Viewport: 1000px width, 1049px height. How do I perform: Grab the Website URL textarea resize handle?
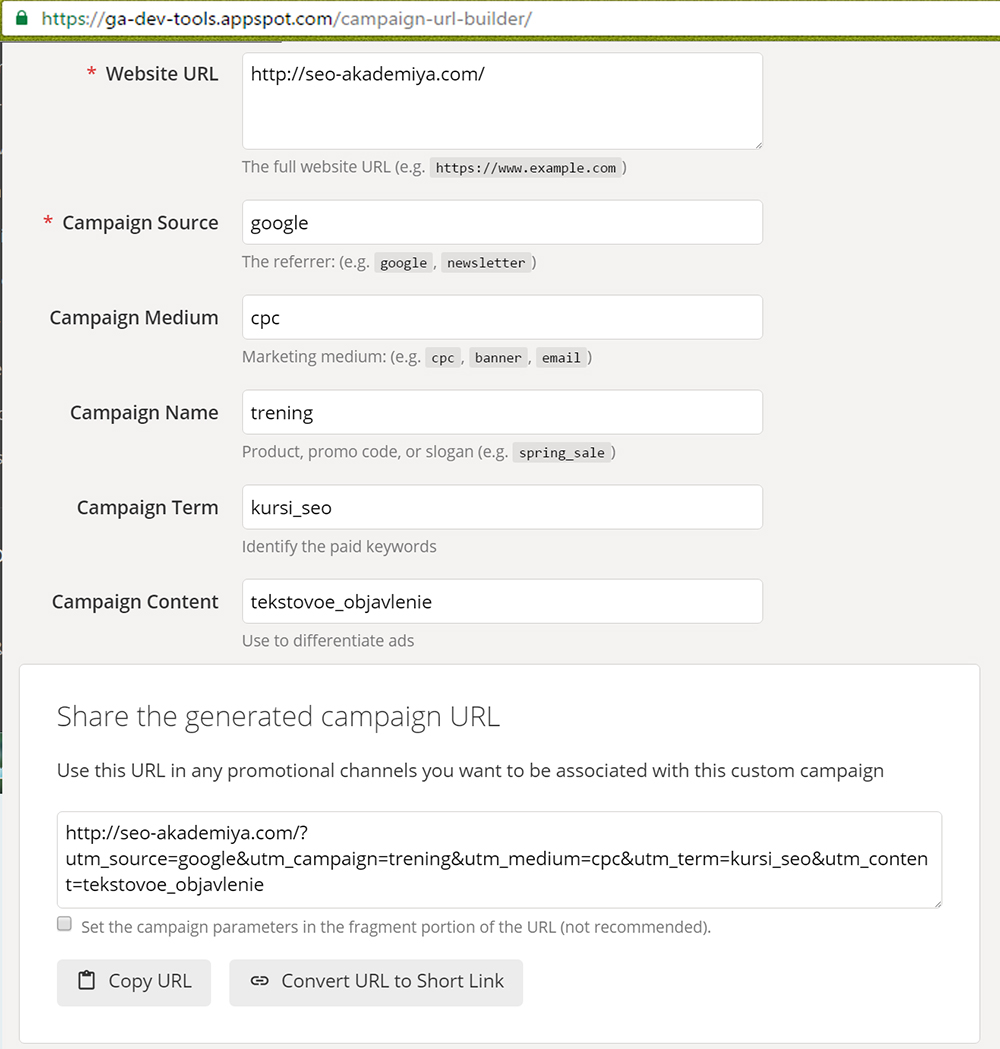point(757,144)
